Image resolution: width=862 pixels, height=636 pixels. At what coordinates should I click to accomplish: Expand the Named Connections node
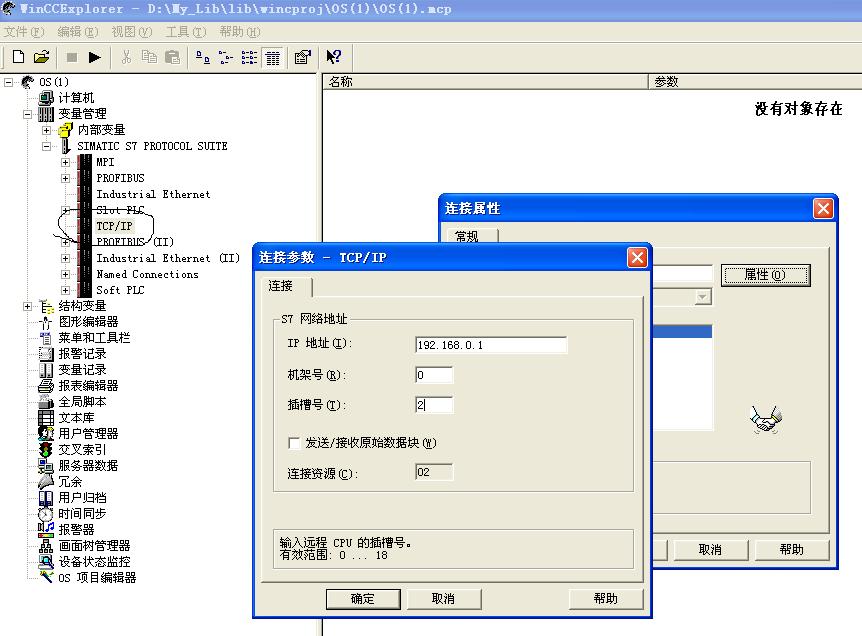click(65, 274)
